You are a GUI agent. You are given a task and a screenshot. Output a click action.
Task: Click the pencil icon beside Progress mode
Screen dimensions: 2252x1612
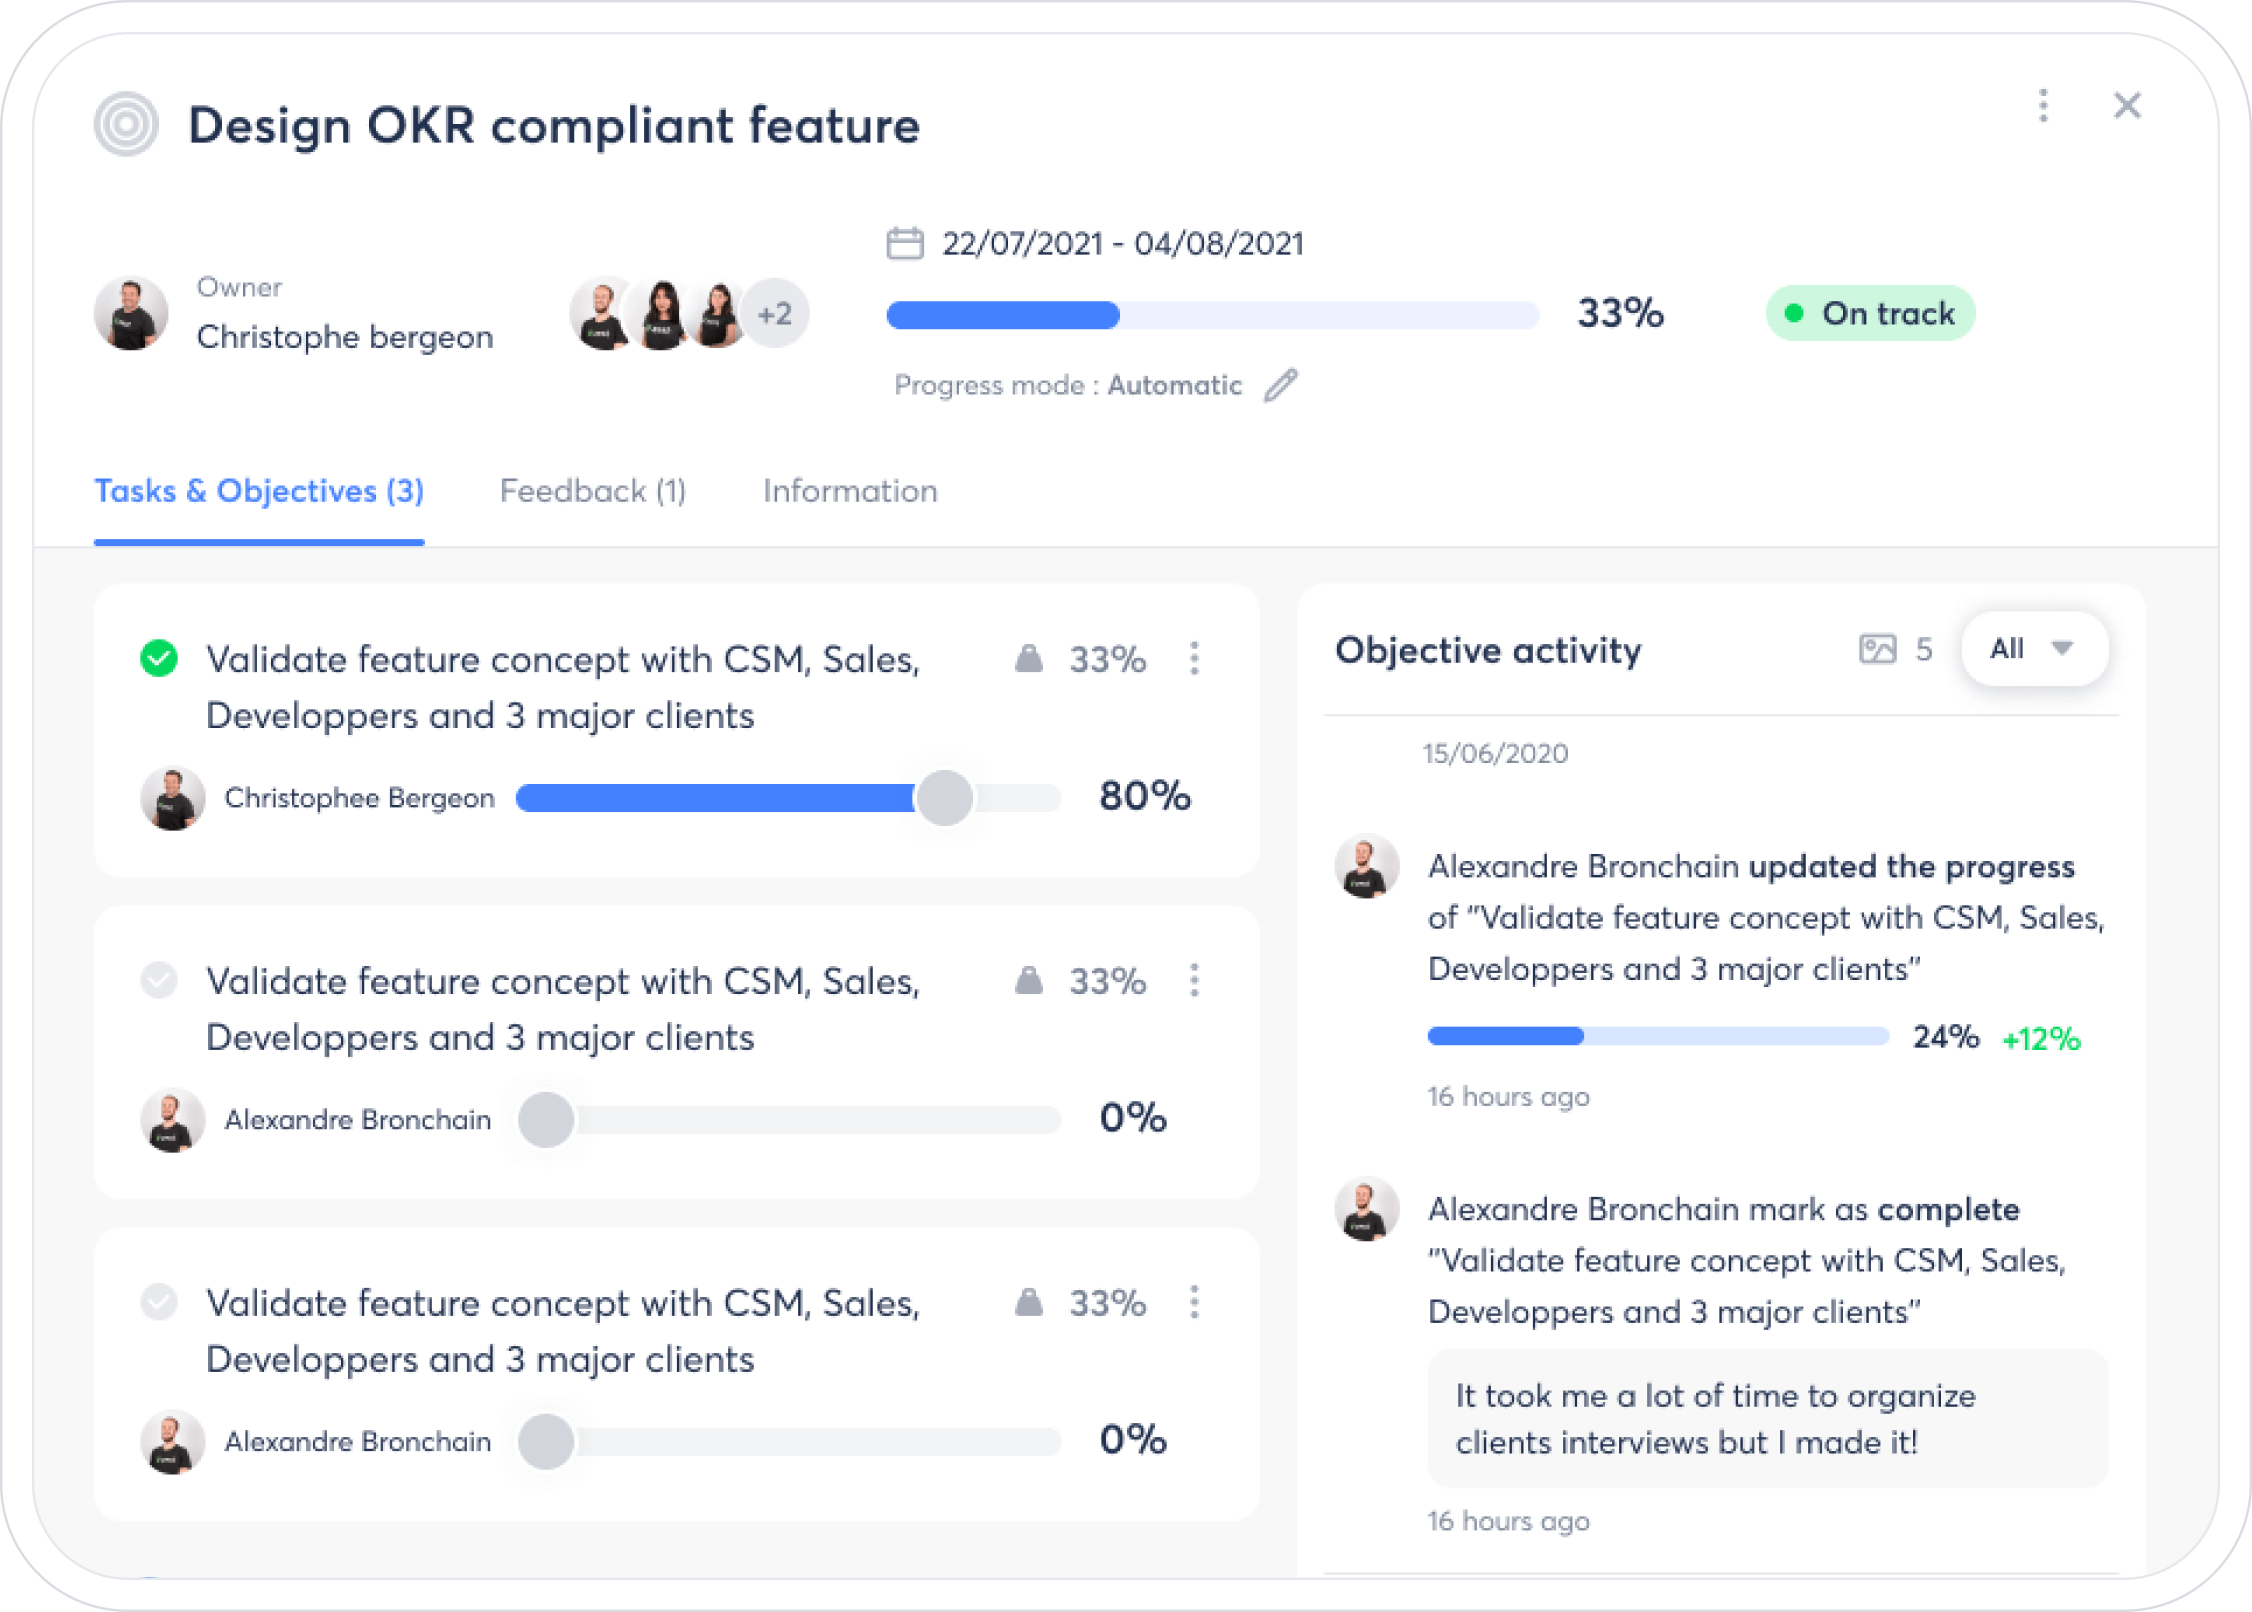click(1280, 385)
